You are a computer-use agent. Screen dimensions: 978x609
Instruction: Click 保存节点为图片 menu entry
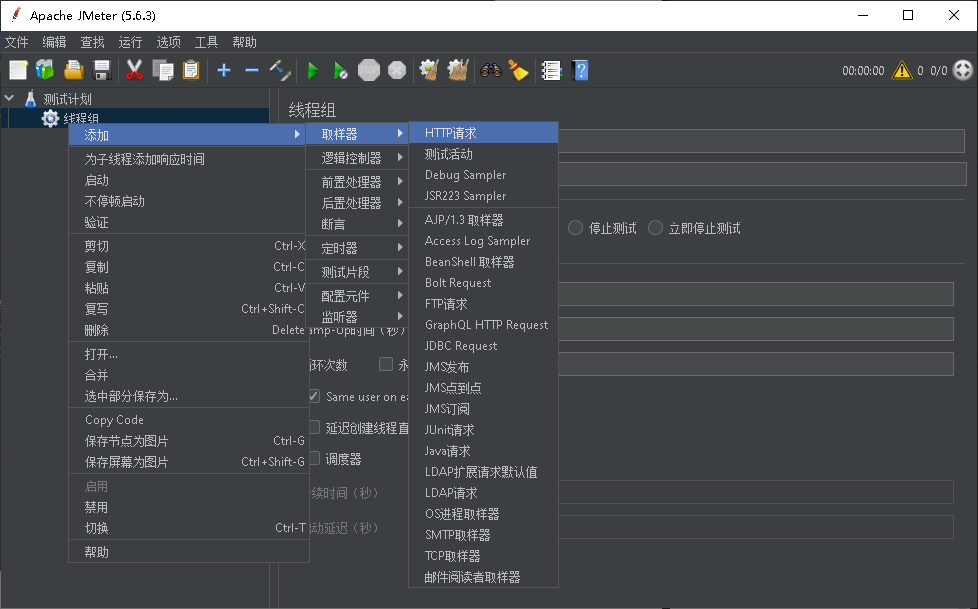click(x=189, y=441)
